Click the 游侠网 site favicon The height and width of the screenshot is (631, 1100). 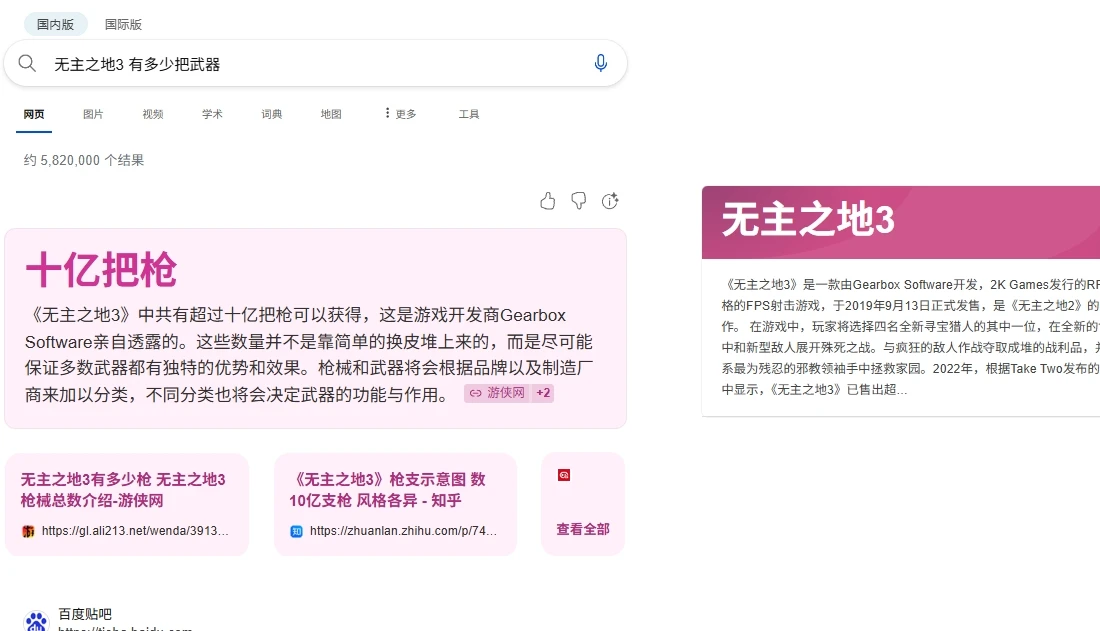[x=28, y=531]
